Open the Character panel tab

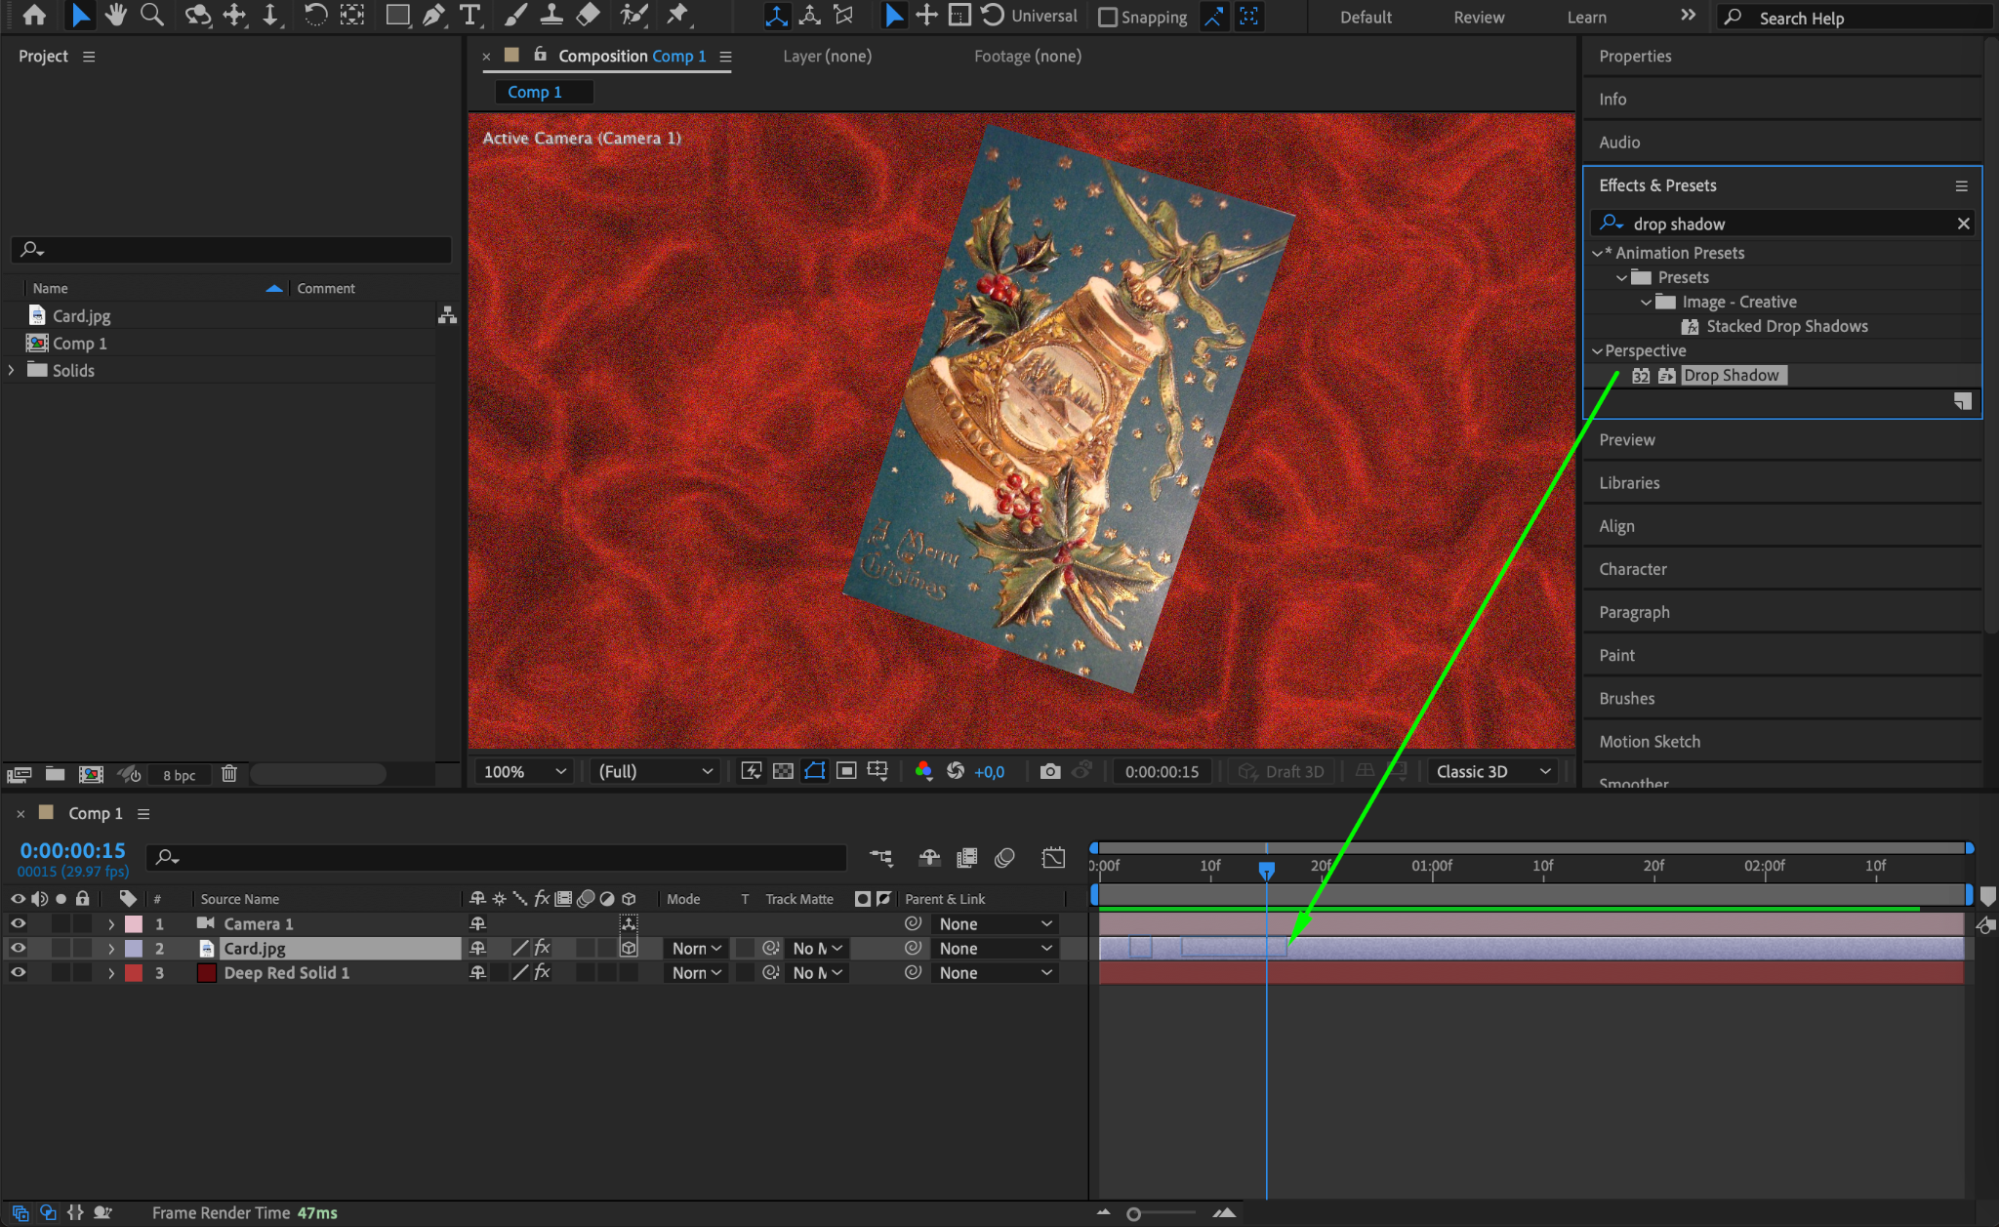[1632, 569]
